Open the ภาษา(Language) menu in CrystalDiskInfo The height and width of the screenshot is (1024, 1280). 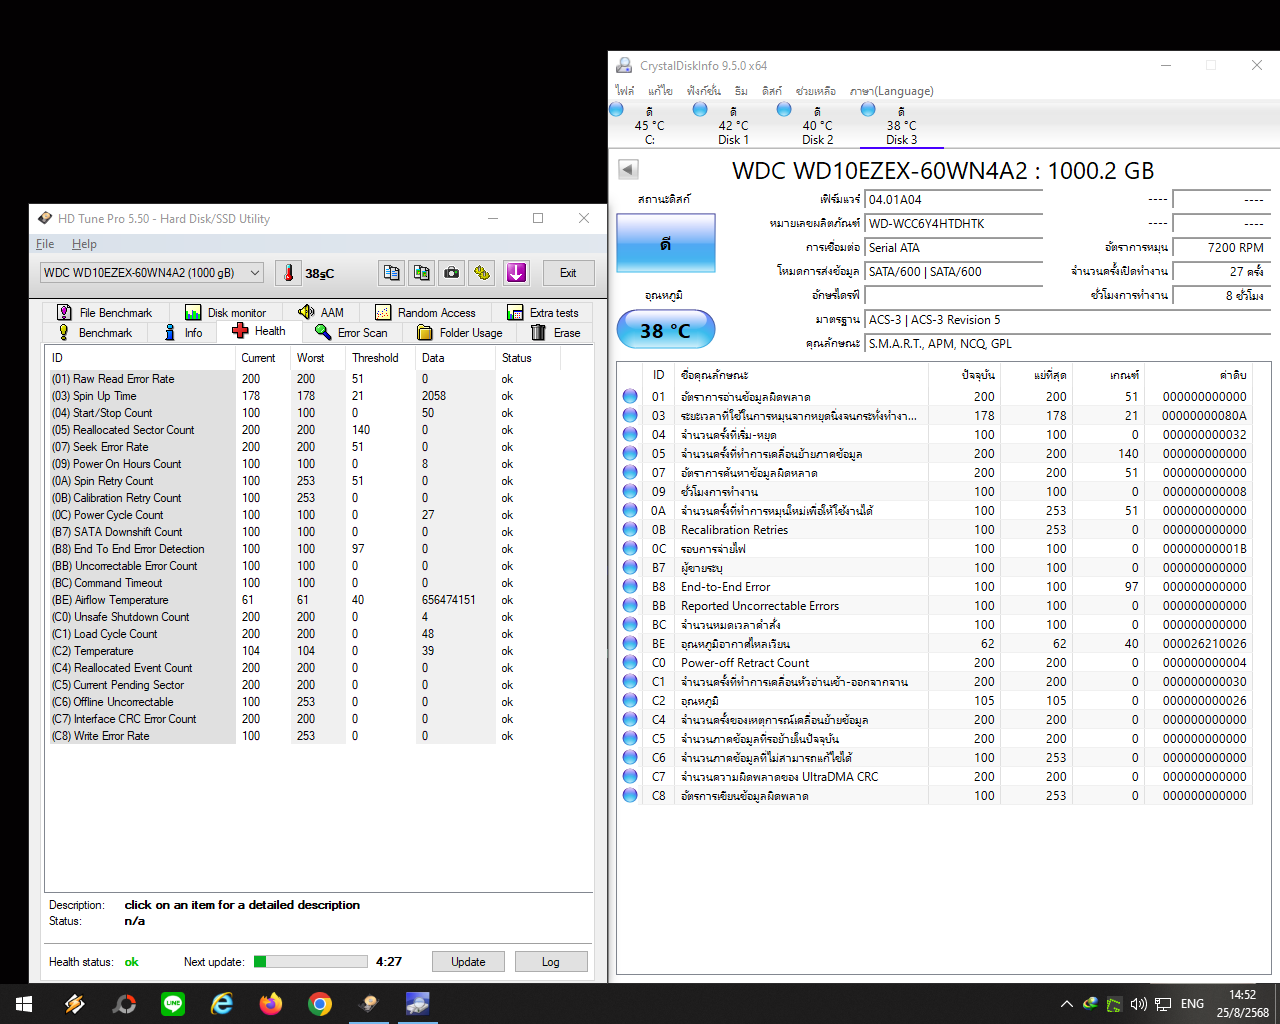(891, 91)
